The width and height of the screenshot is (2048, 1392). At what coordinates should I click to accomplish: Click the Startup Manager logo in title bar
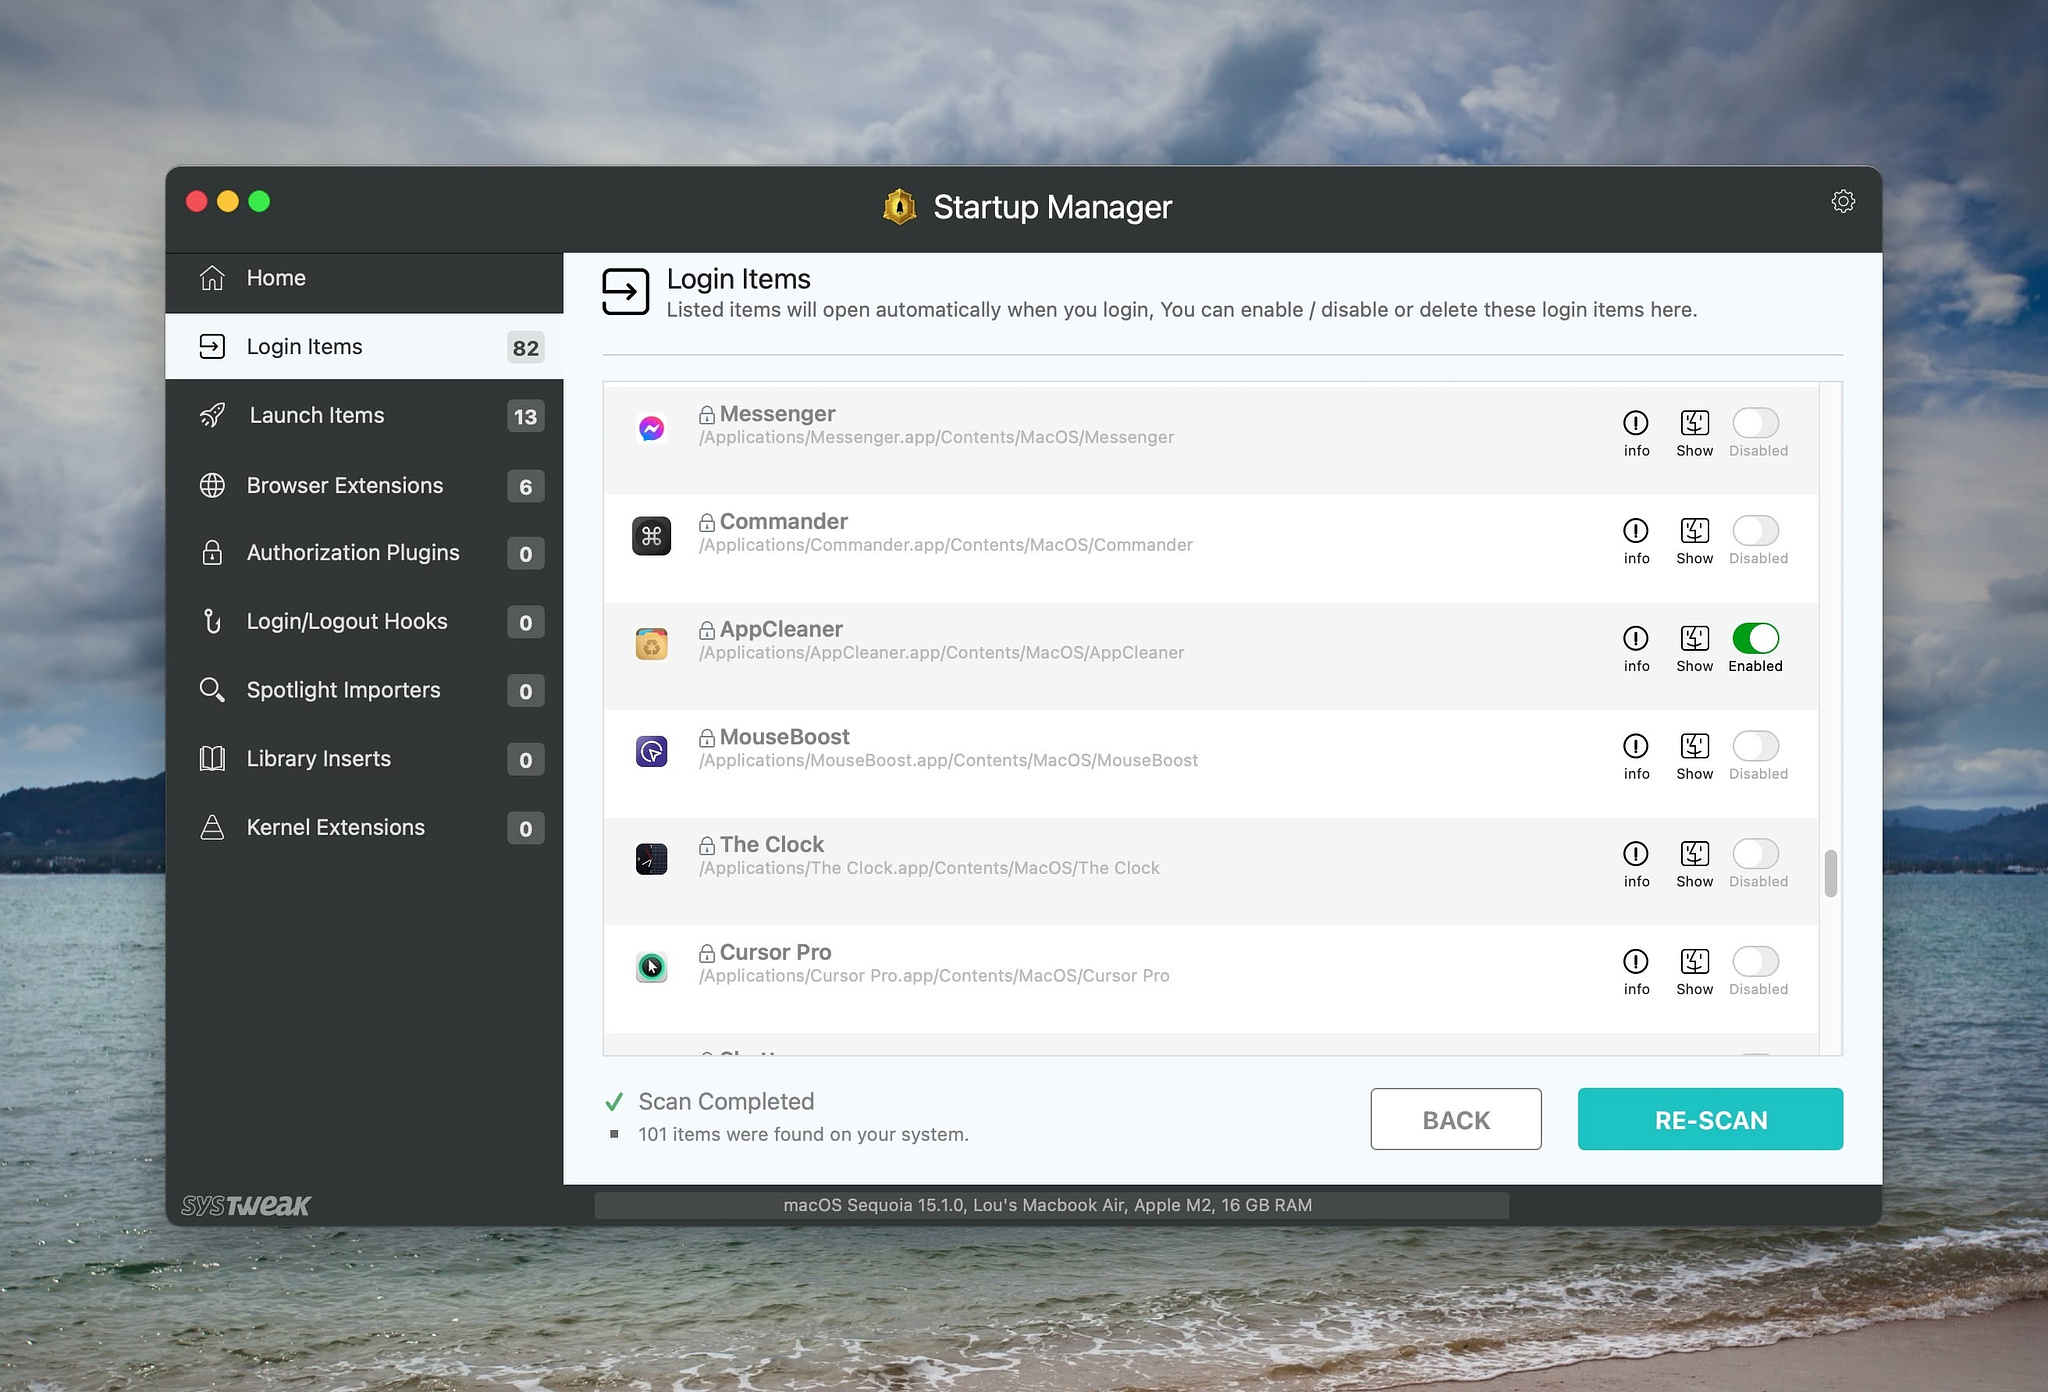tap(899, 207)
